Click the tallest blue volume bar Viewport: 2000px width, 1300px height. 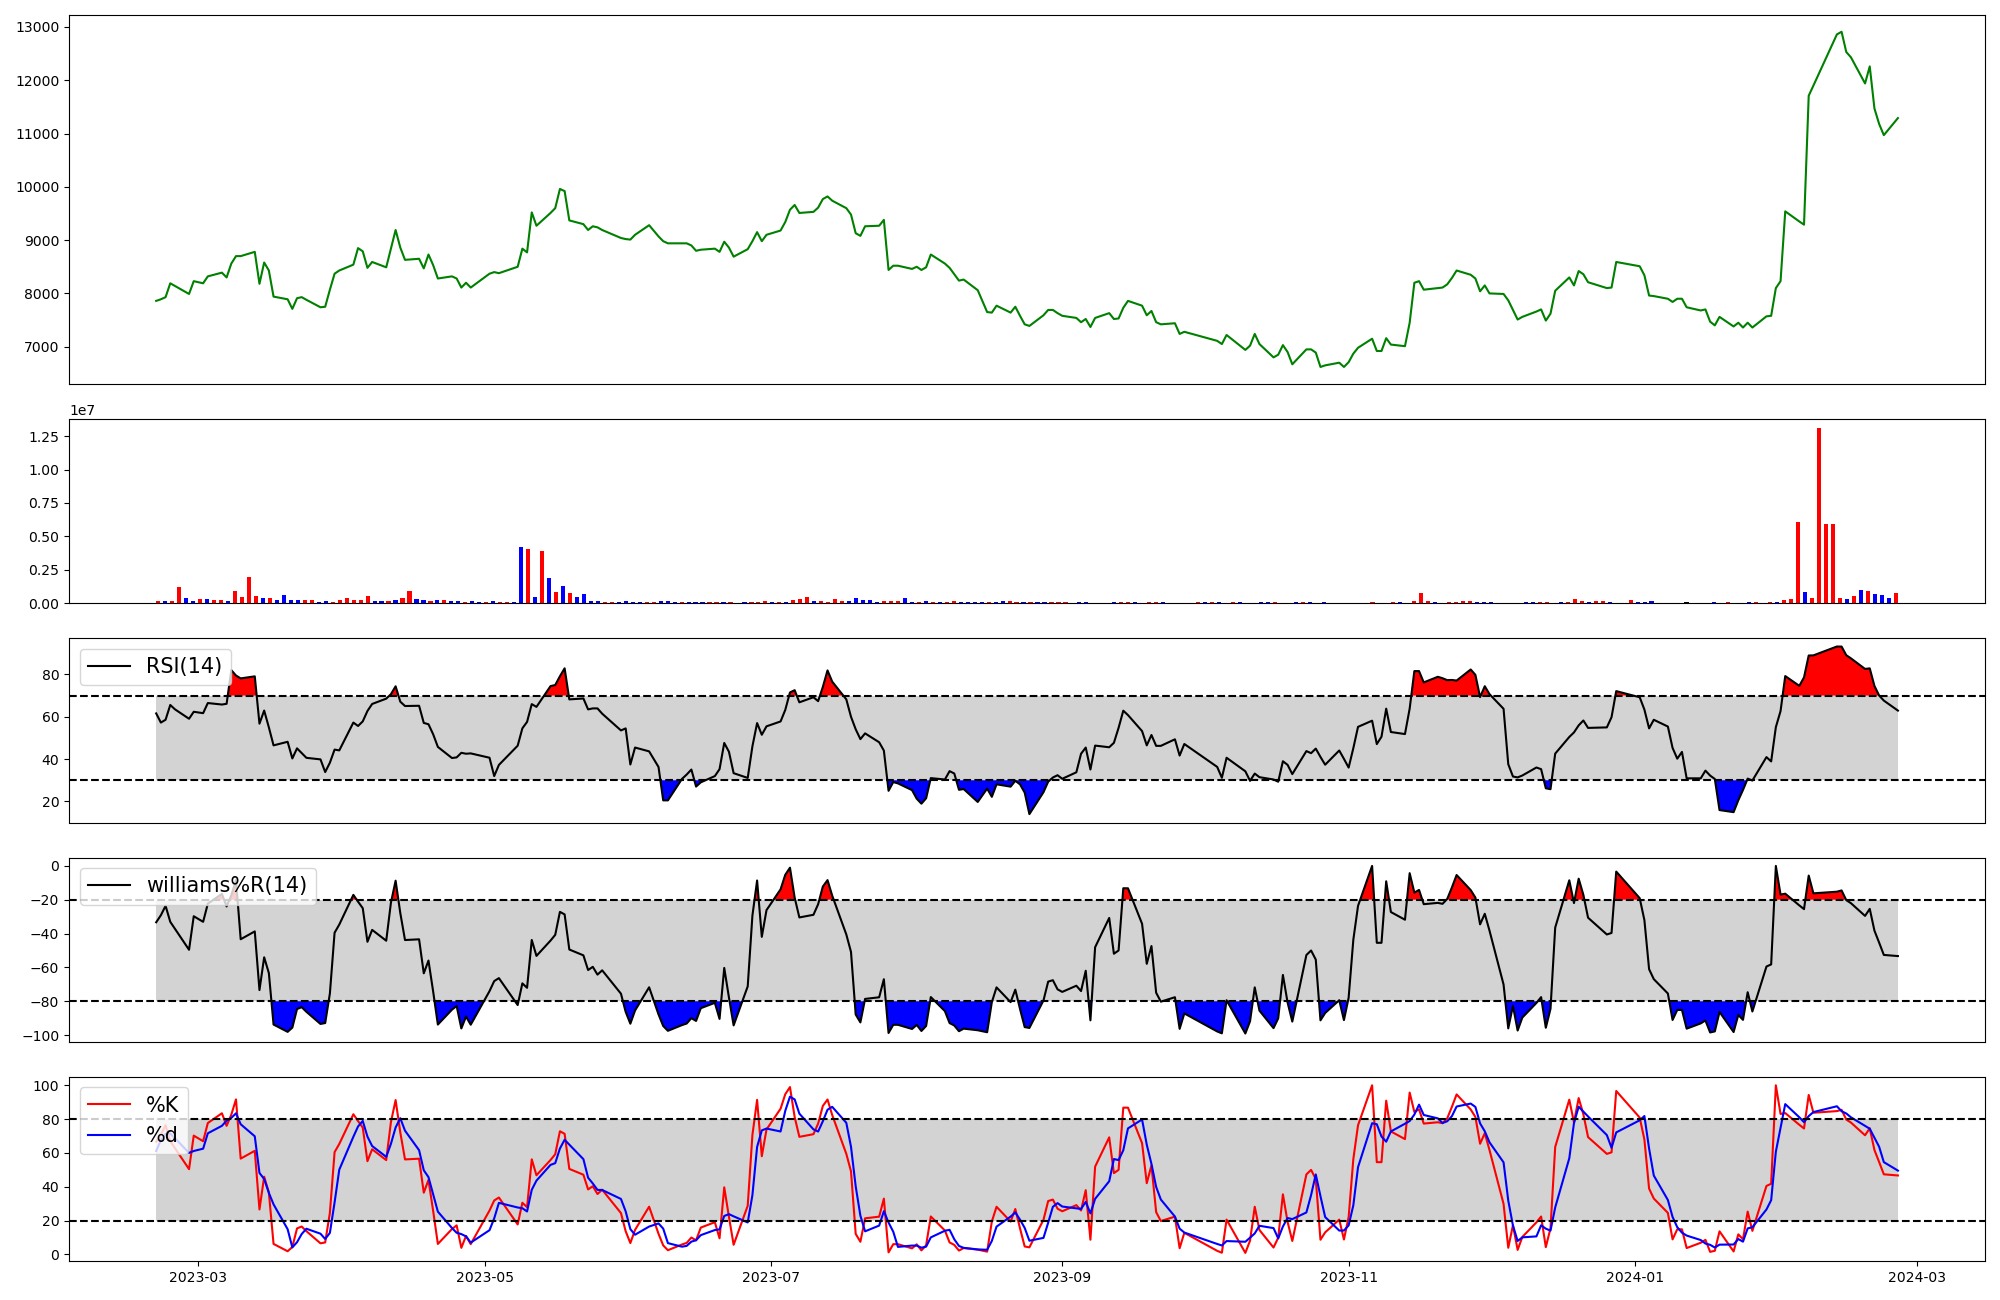point(521,575)
